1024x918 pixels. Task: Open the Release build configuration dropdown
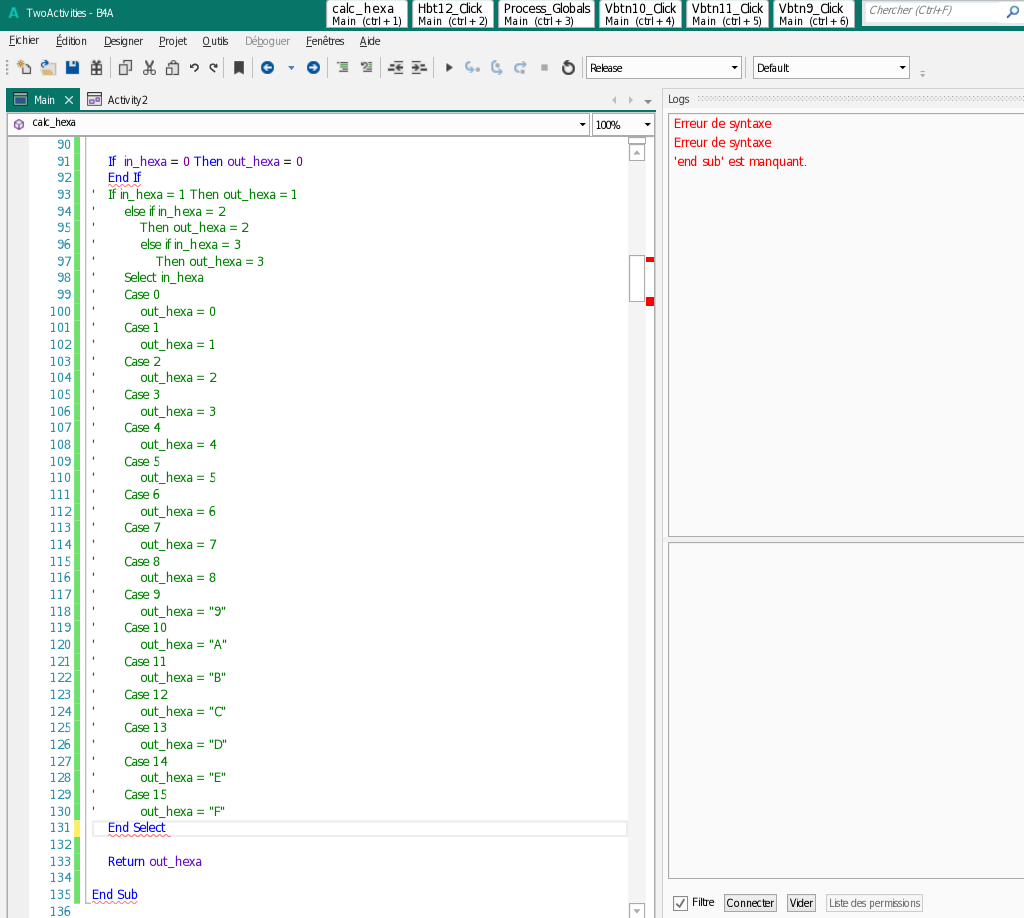tap(735, 68)
